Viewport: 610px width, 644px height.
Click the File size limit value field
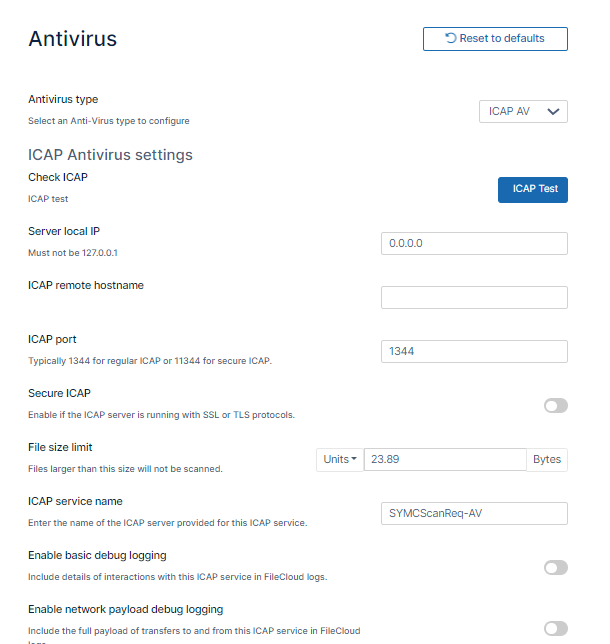[445, 459]
